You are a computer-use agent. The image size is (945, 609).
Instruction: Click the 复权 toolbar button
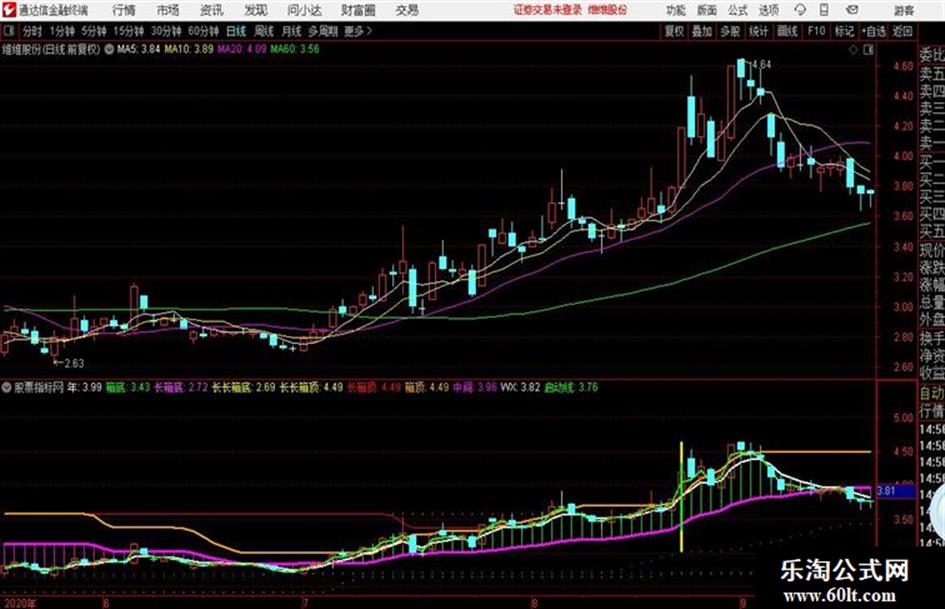click(x=674, y=31)
